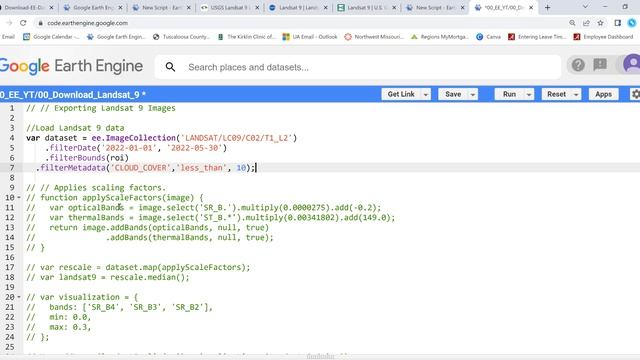The height and width of the screenshot is (360, 640).
Task: Open the browser side panel icon
Action: pos(618,23)
